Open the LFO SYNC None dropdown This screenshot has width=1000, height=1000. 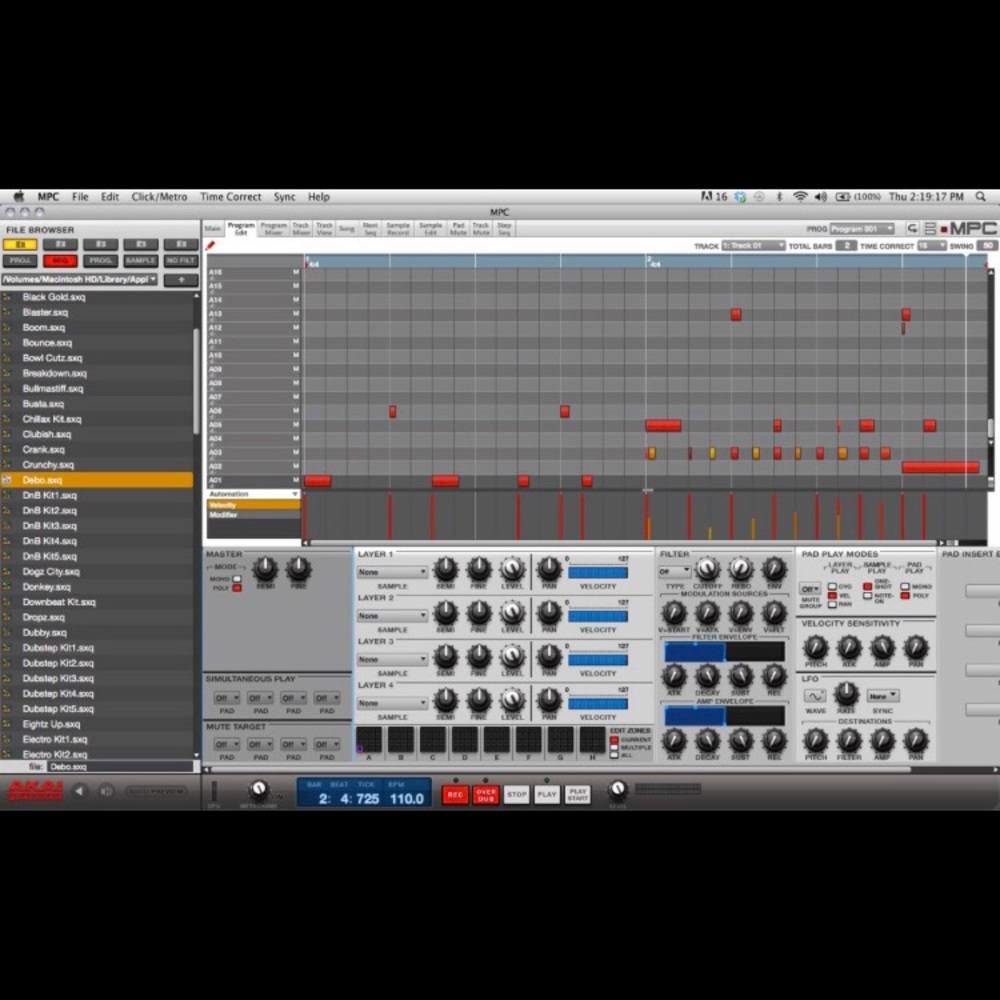(x=883, y=696)
